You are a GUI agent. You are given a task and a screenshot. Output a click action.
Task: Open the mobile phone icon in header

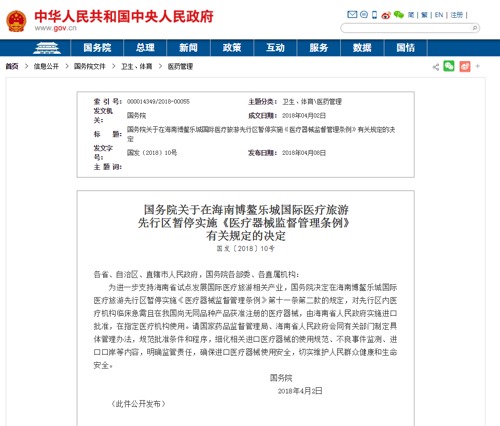374,15
